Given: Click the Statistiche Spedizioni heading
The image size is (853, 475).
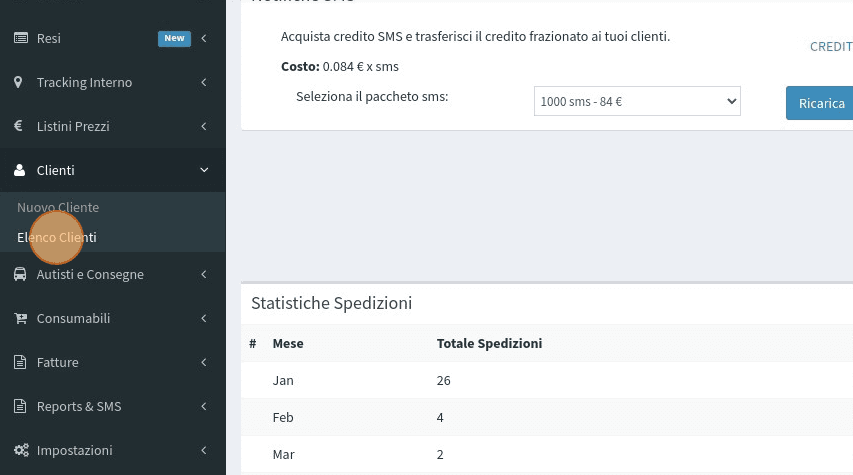Looking at the screenshot, I should 331,303.
